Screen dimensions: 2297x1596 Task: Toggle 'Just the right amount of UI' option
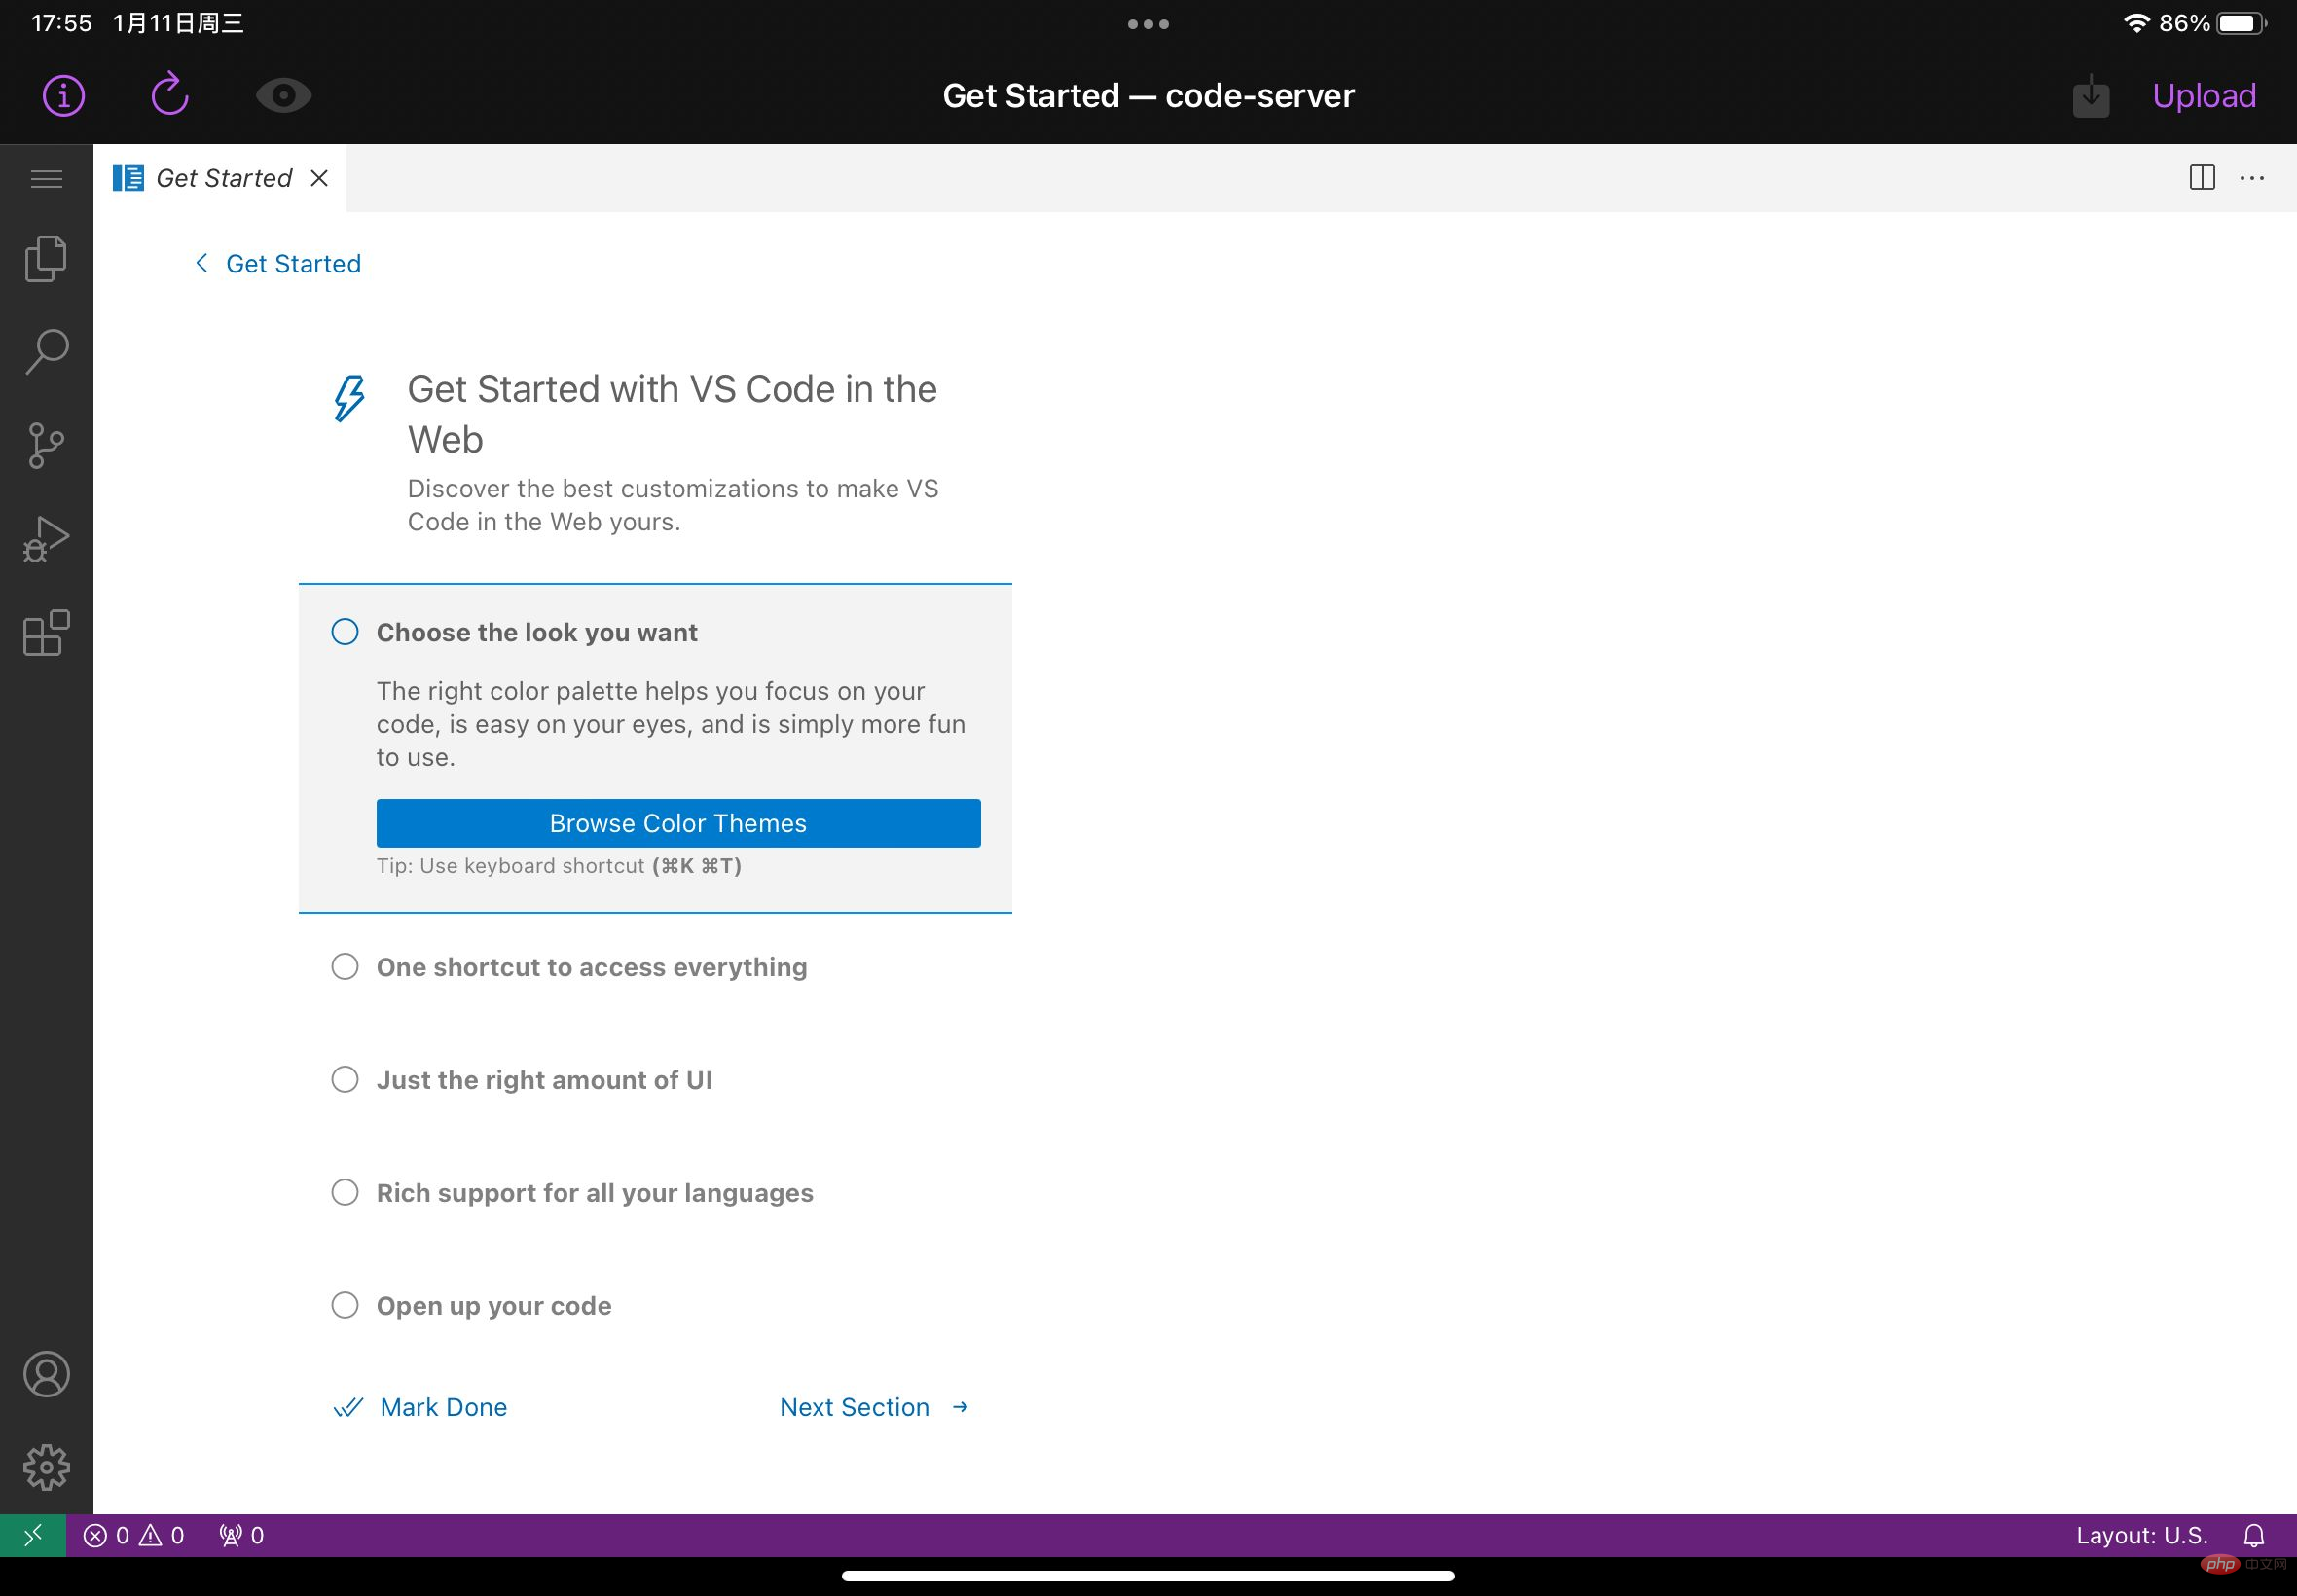pyautogui.click(x=344, y=1078)
